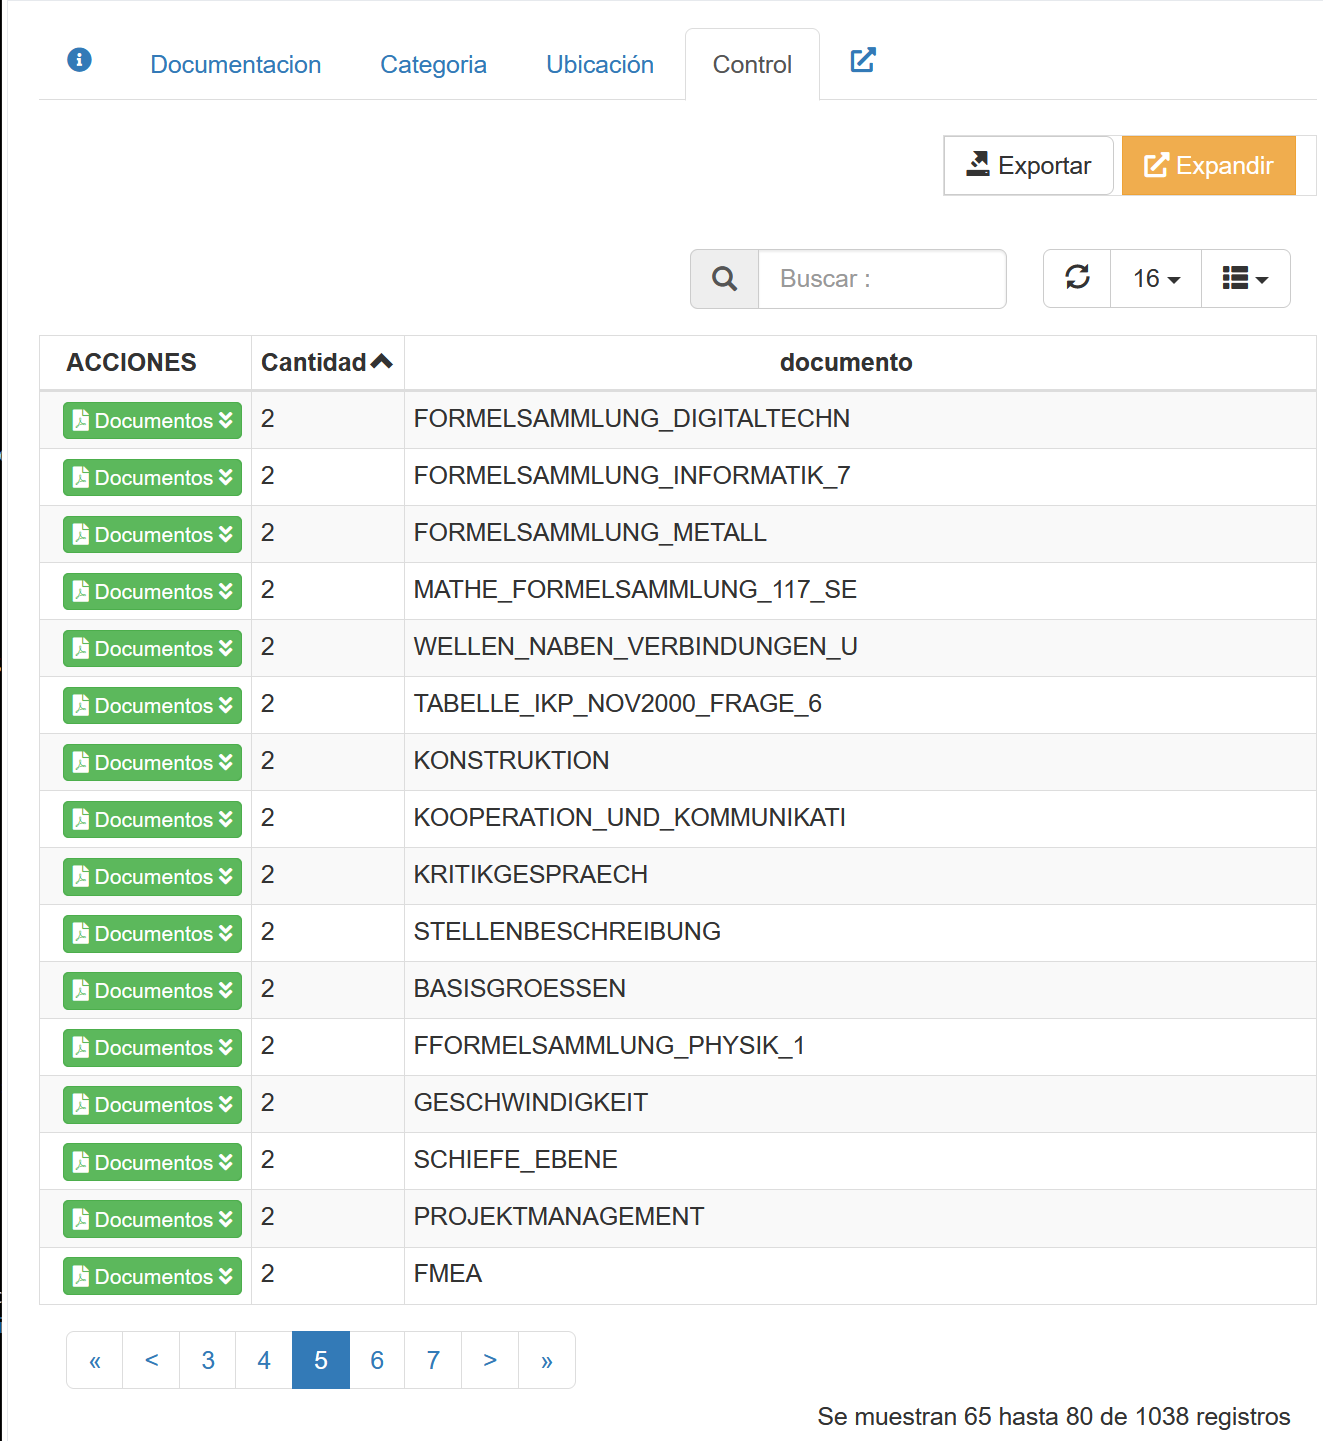Expand Documentos for FORMELSAMMLUNG_DIGITALTECHN row

152,421
